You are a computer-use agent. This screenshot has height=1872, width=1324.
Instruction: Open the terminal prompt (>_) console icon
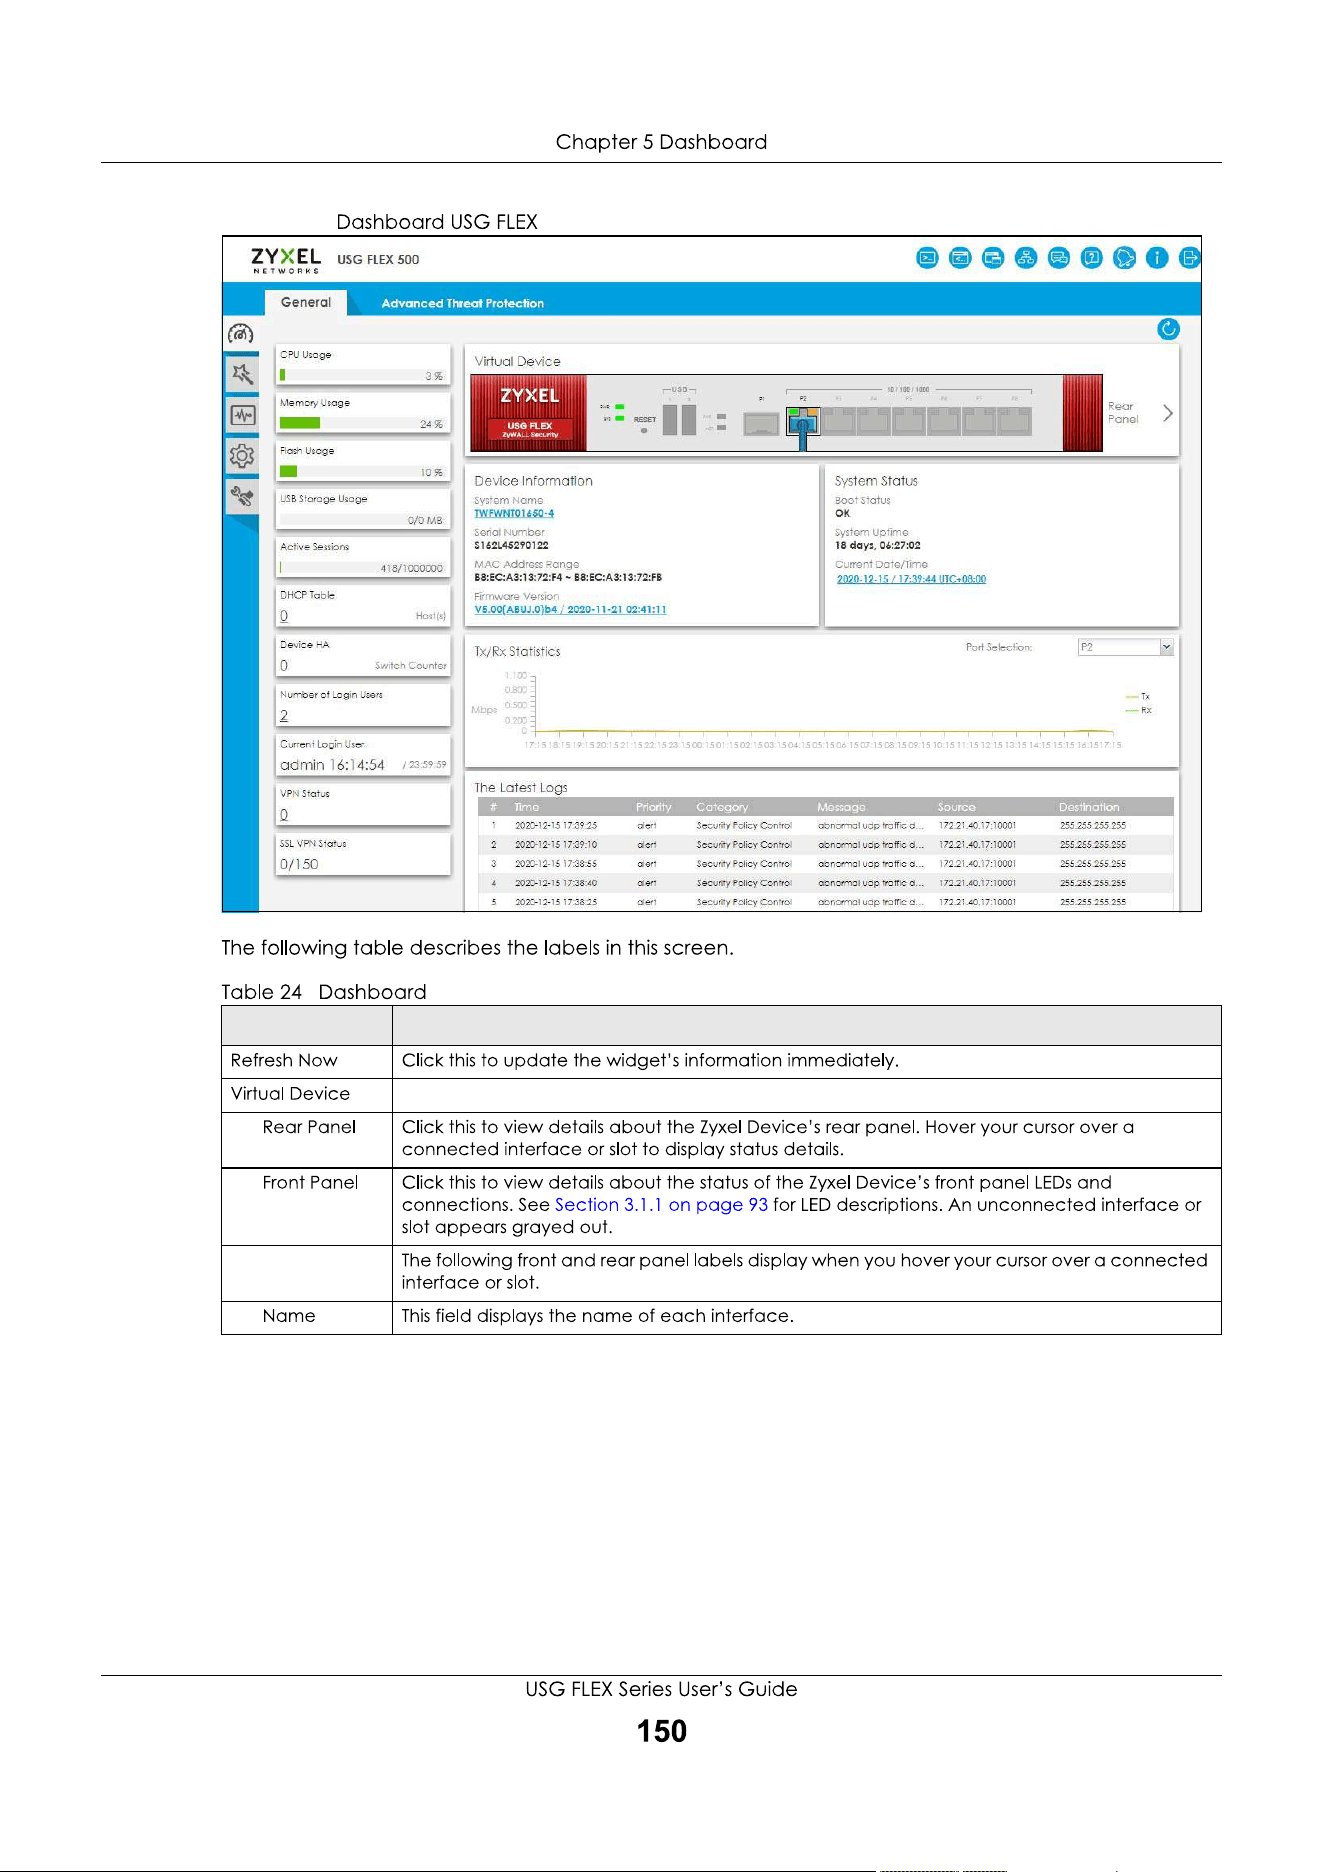pos(927,258)
